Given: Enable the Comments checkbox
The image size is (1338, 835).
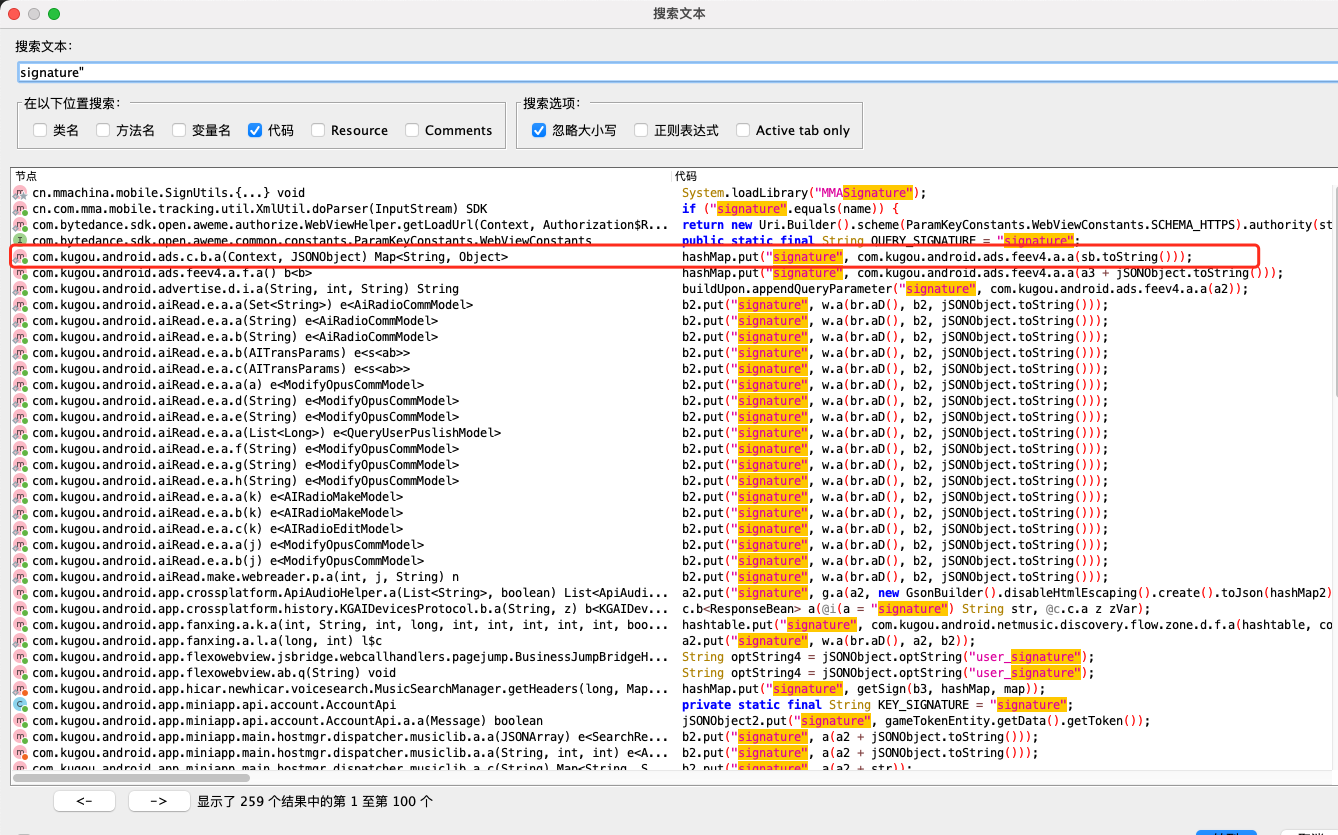Looking at the screenshot, I should click(412, 130).
